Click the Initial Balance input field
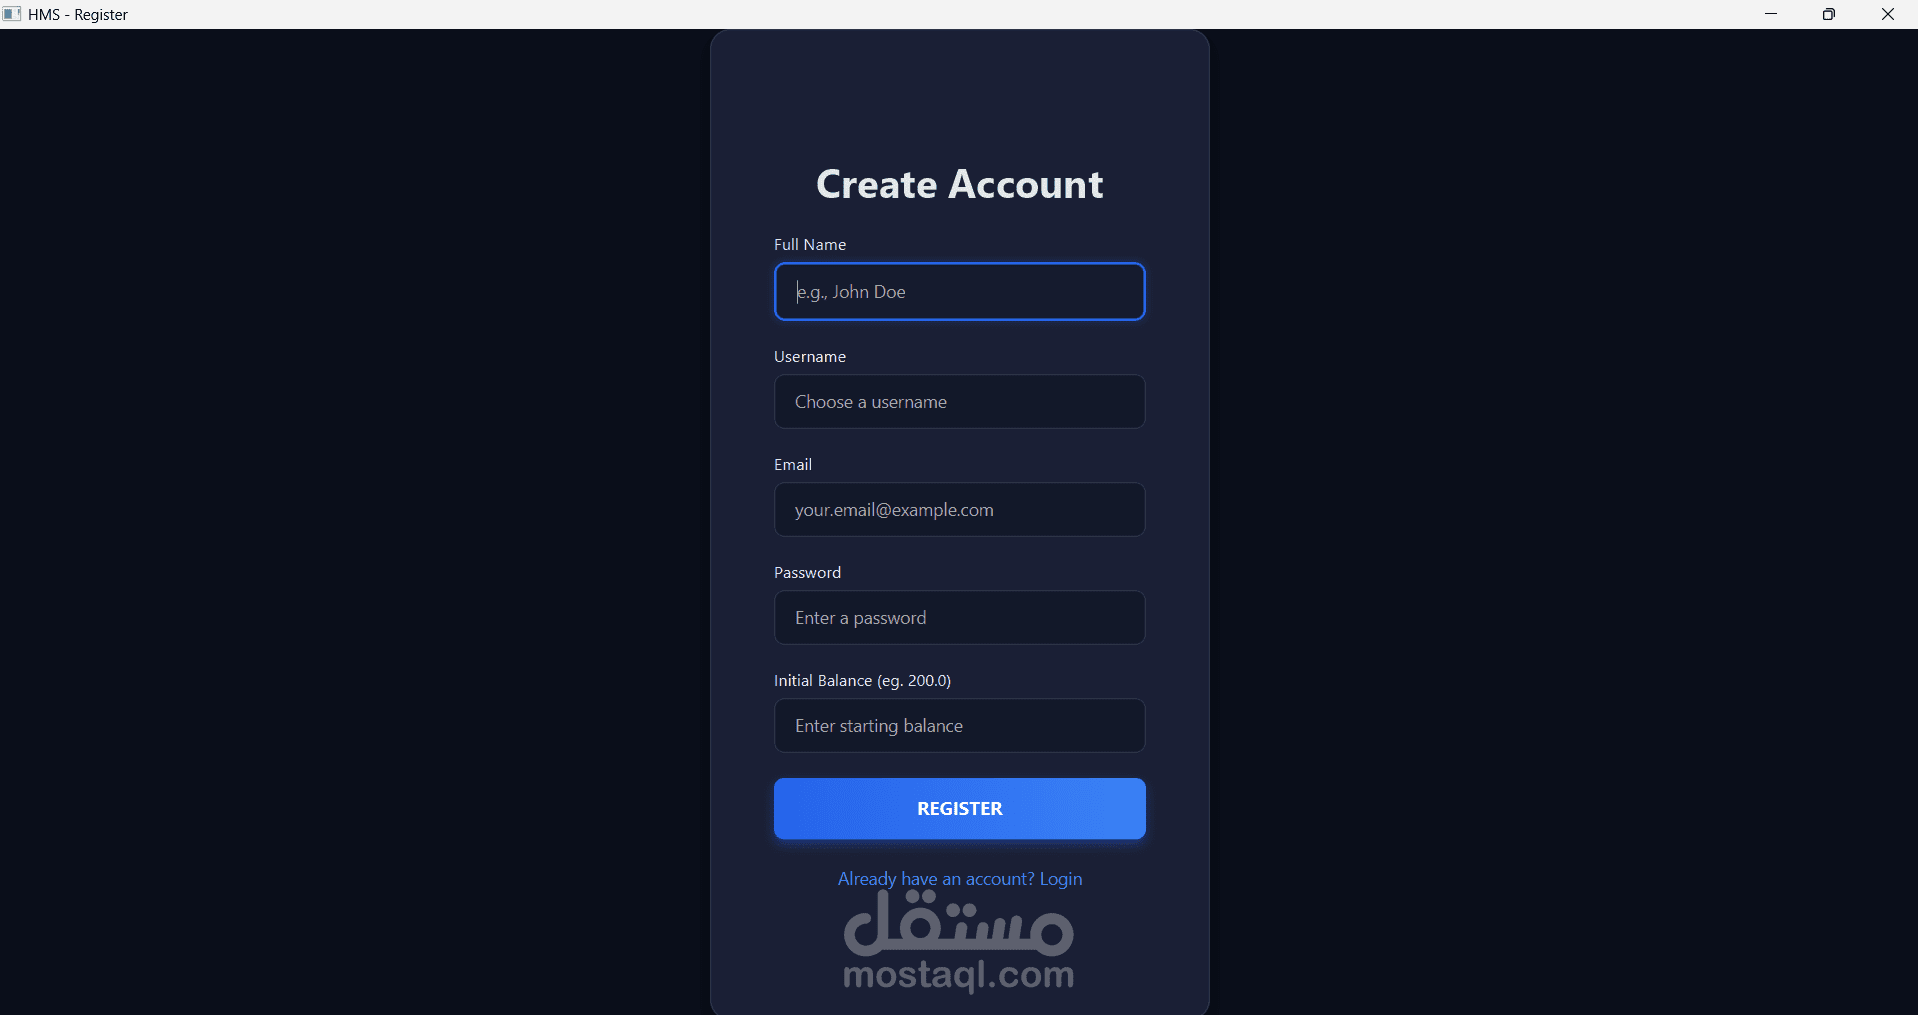 pyautogui.click(x=959, y=726)
